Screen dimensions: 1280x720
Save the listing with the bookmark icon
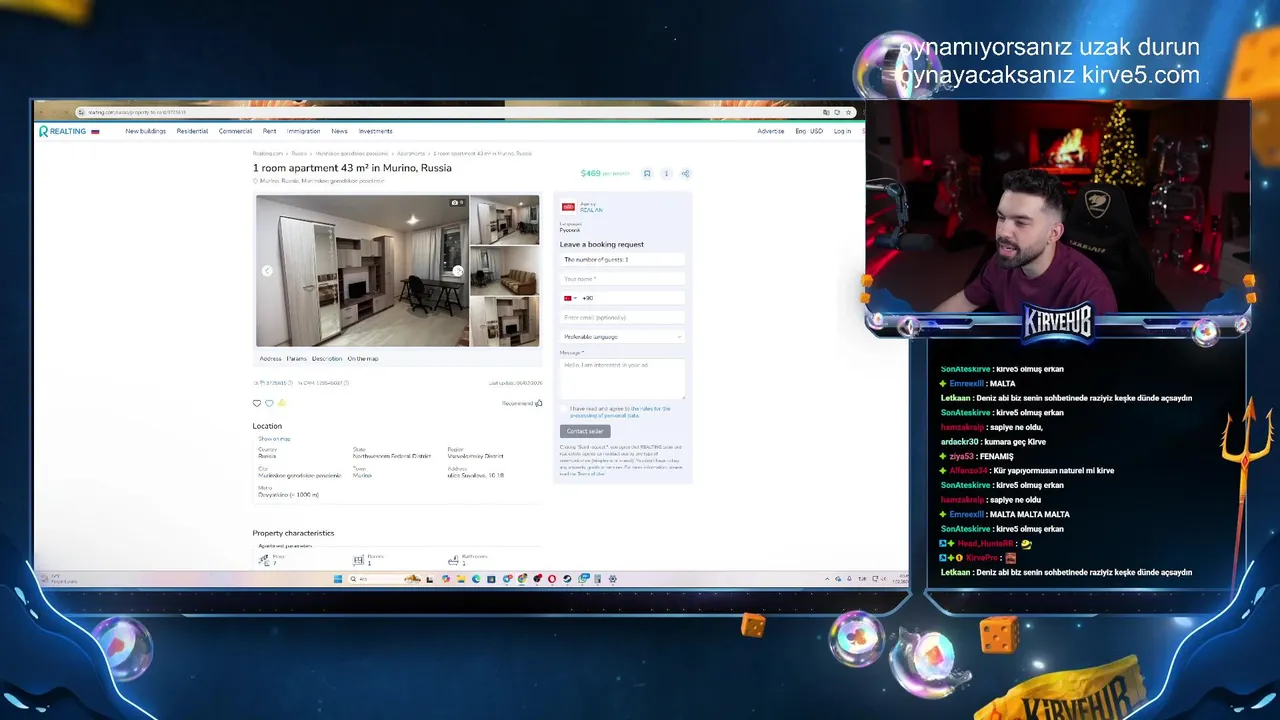[647, 173]
